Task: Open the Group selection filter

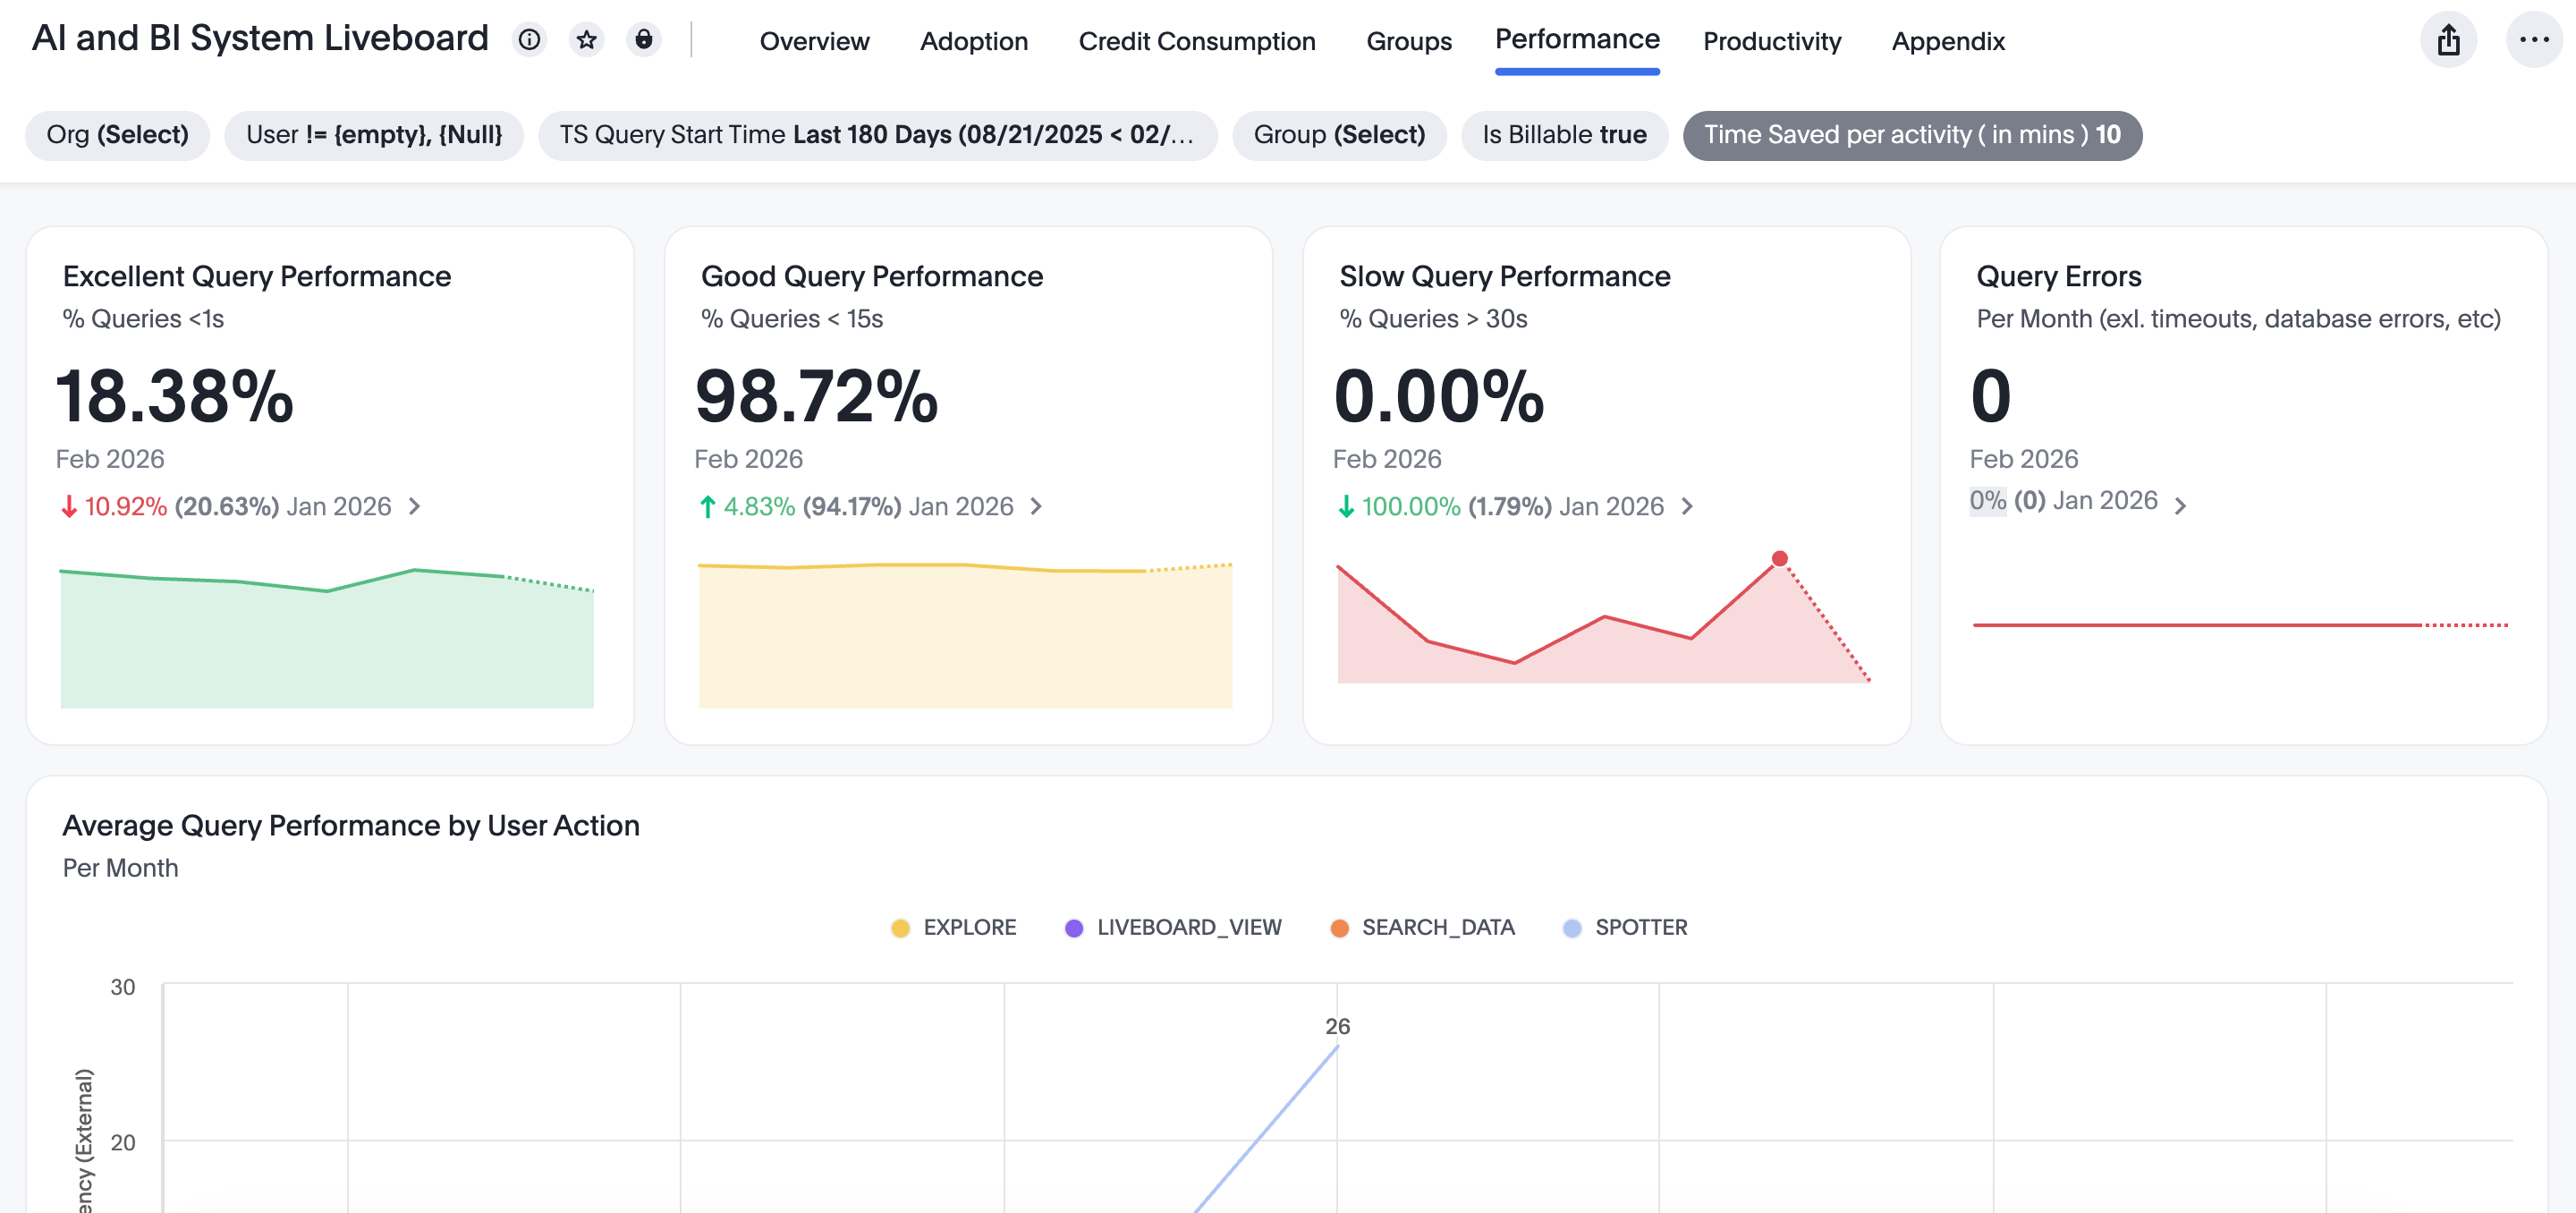Action: 1339,135
